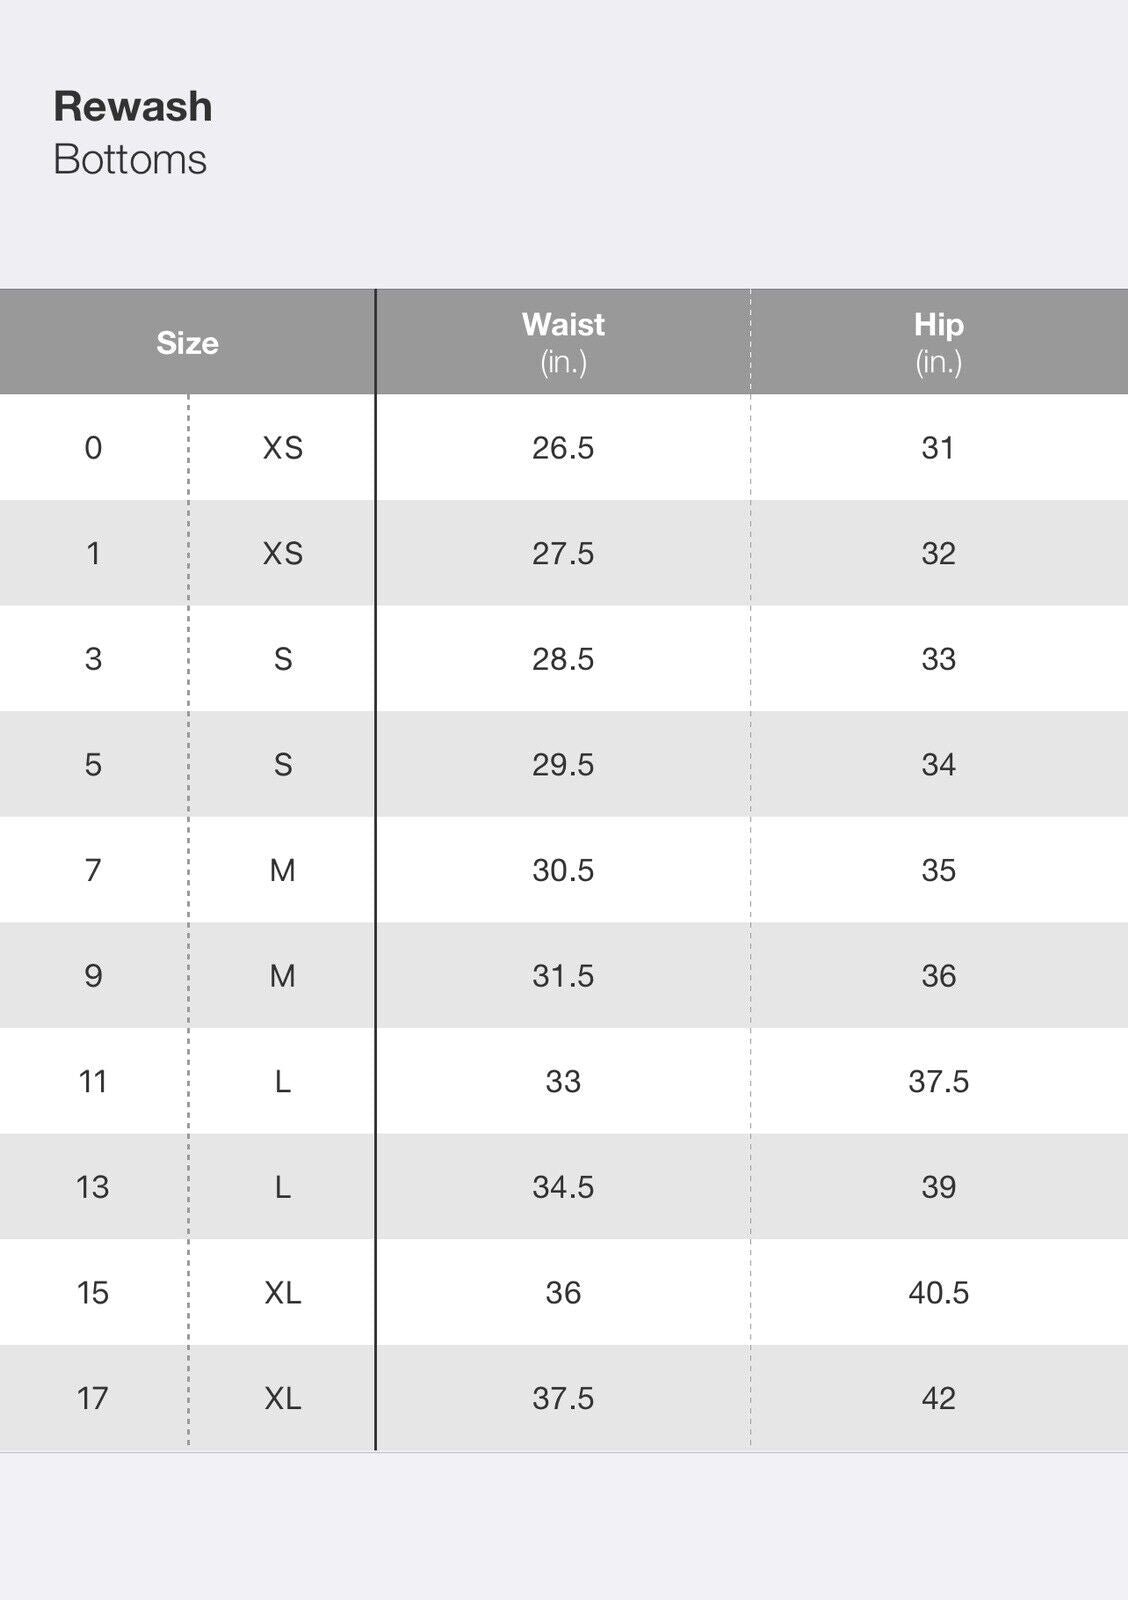The image size is (1128, 1600).
Task: Select the hip value 40.5
Action: click(938, 1293)
